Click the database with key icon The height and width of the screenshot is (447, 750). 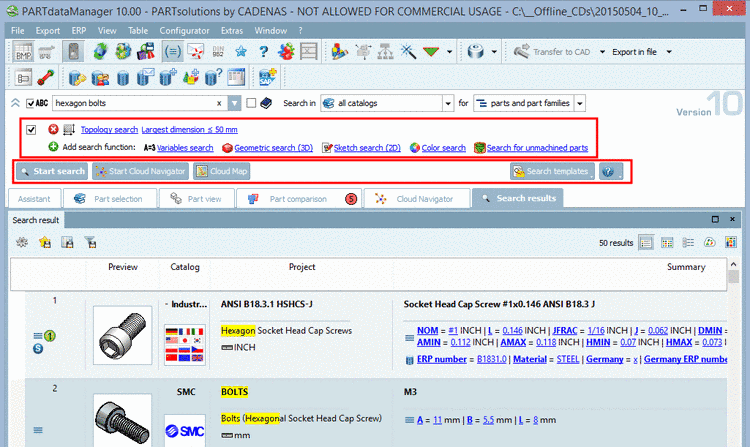(76, 77)
